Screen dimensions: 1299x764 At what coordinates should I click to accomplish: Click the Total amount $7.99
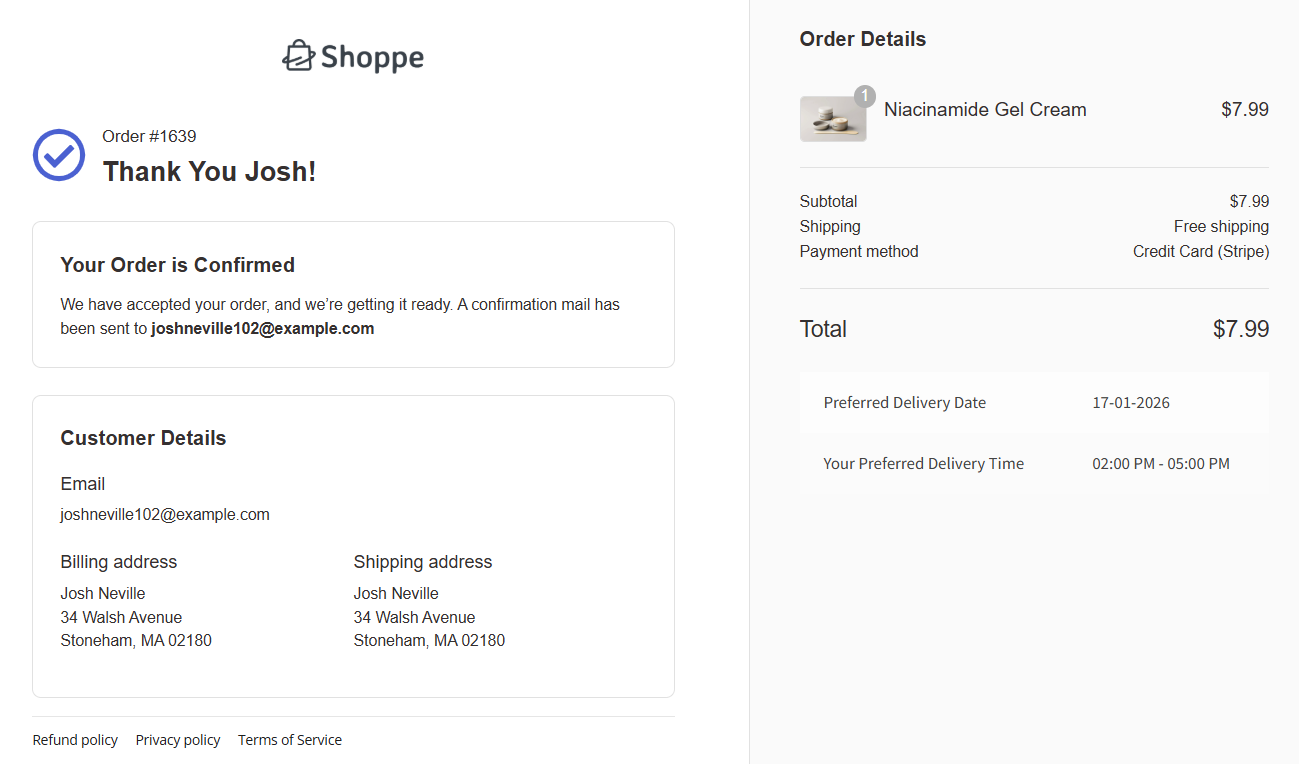(x=1240, y=328)
